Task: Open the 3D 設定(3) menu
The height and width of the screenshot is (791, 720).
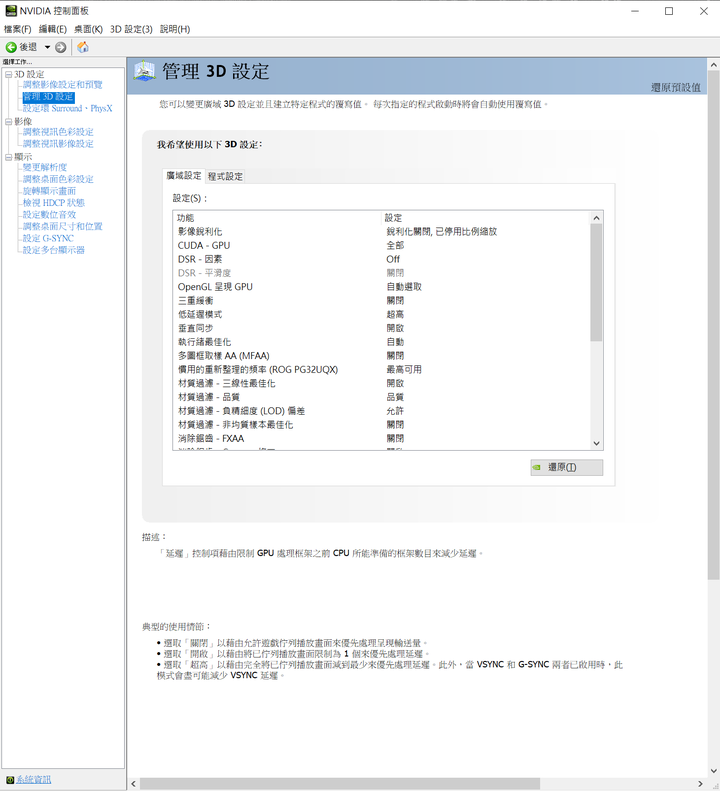Action: pyautogui.click(x=131, y=29)
